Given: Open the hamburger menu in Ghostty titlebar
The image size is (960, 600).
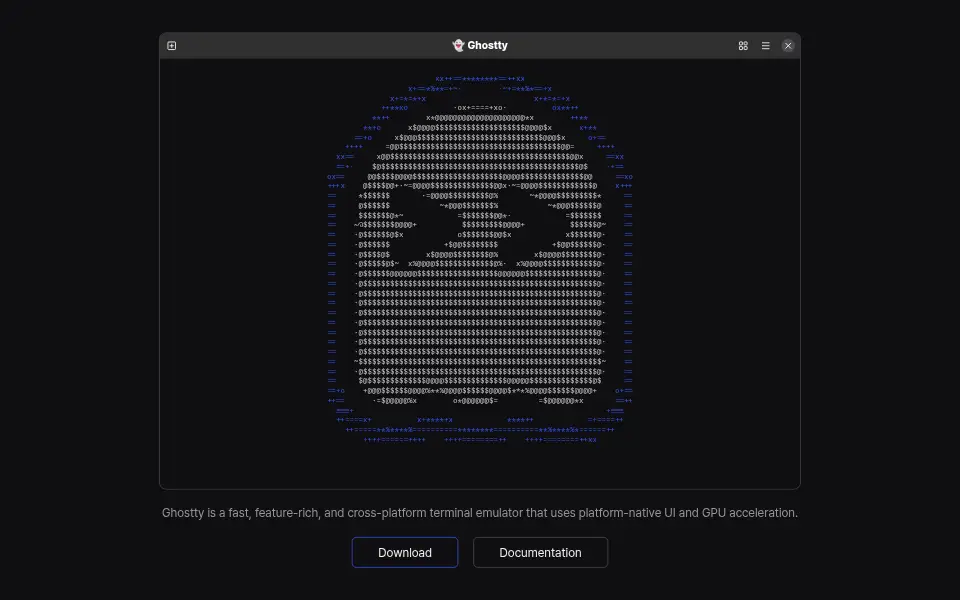Looking at the screenshot, I should click(765, 46).
